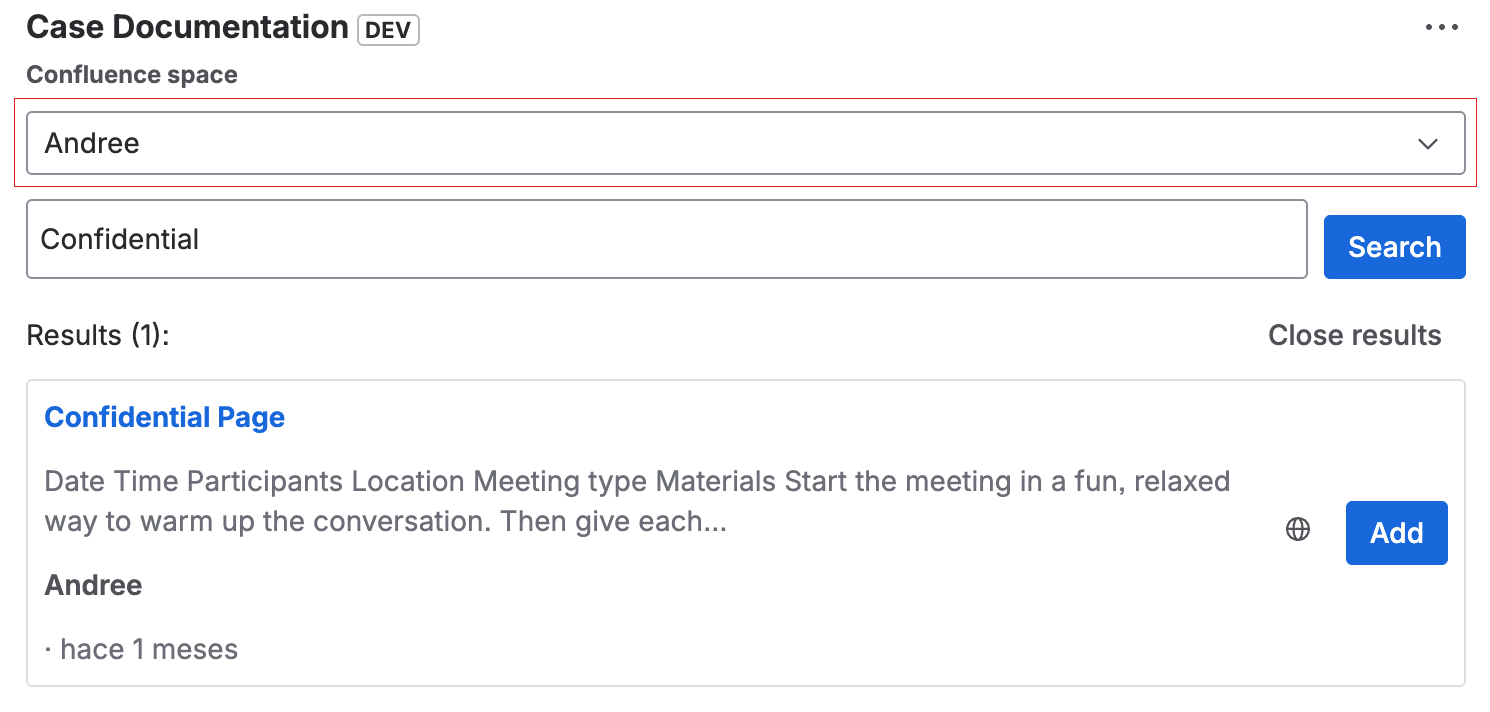Close the search results list
The width and height of the screenshot is (1490, 712).
coord(1355,335)
